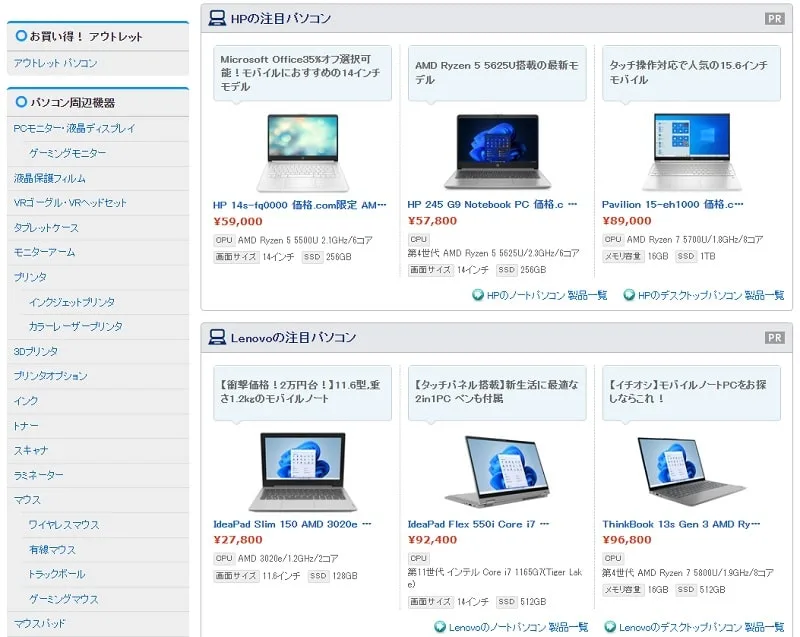Screen dimensions: 800x637
Task: Click the laptop icon beside HPの注目パソコン
Action: [217, 18]
